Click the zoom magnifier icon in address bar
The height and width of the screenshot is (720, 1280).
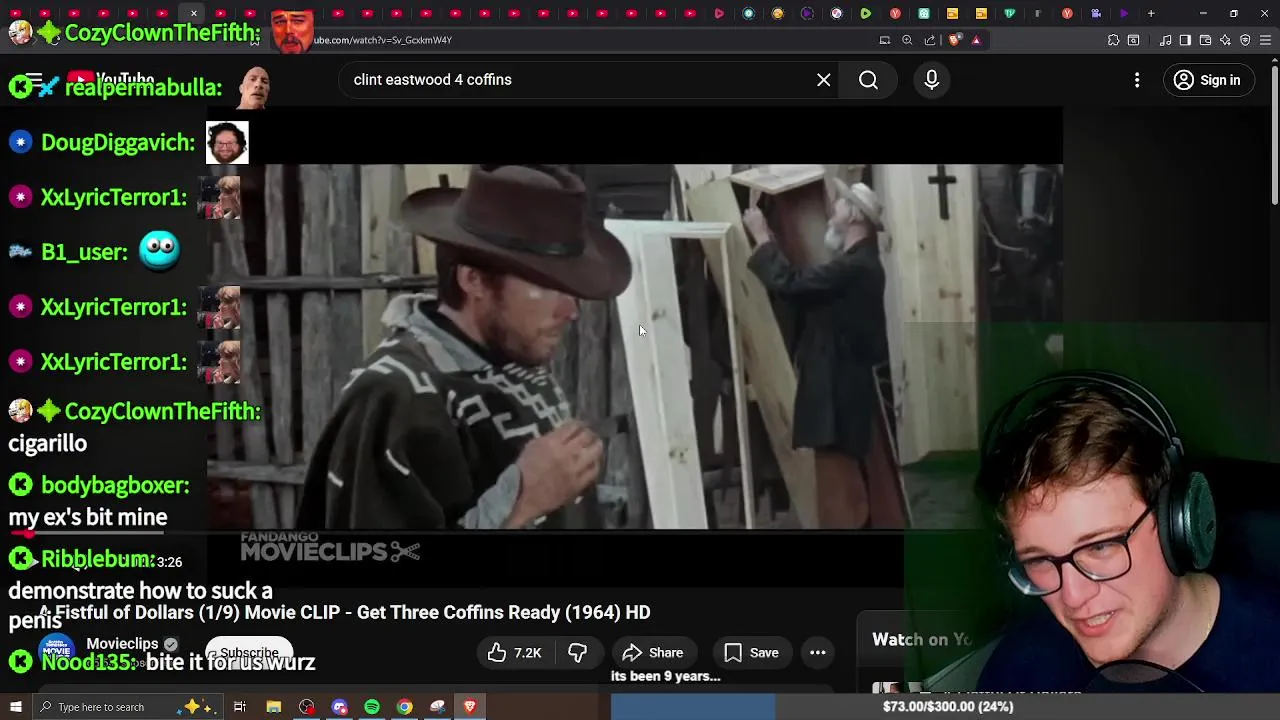click(907, 40)
